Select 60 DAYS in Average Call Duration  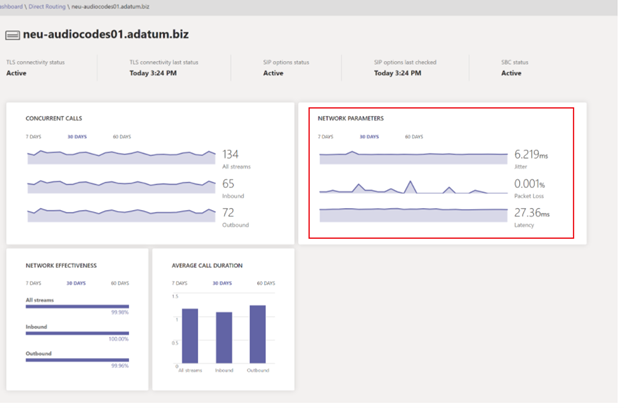[266, 283]
